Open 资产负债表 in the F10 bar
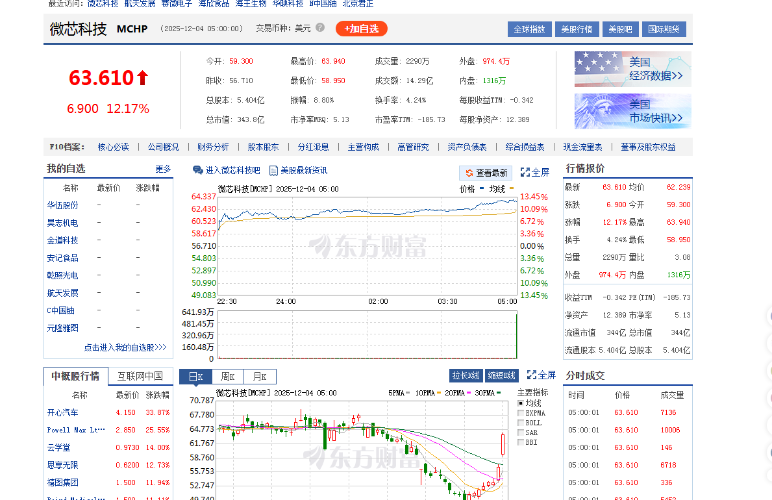 point(467,147)
